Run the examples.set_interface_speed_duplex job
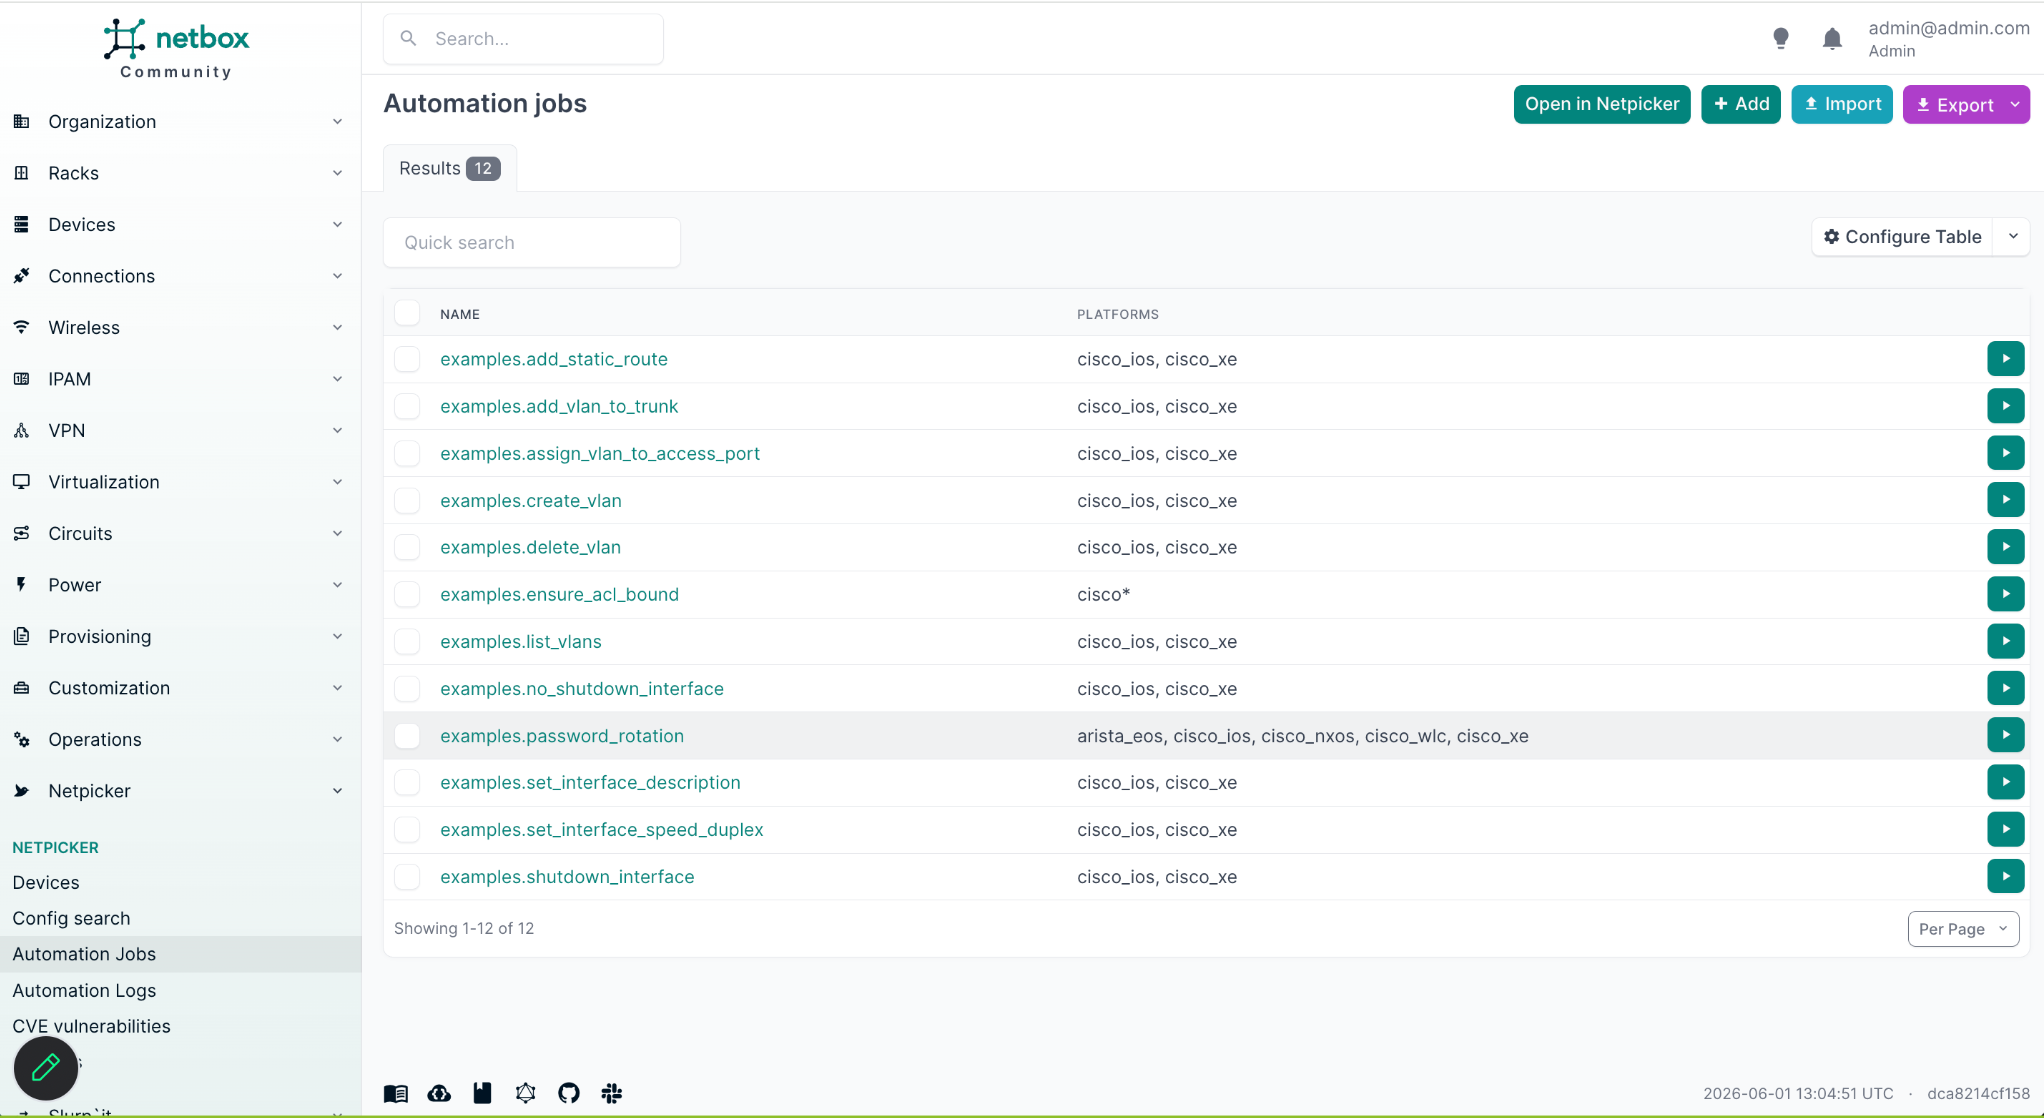Screen dimensions: 2044x1118 click(x=2005, y=828)
